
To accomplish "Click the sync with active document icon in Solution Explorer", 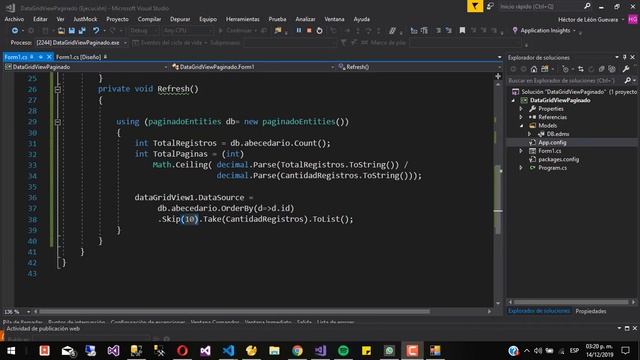I will pos(581,69).
